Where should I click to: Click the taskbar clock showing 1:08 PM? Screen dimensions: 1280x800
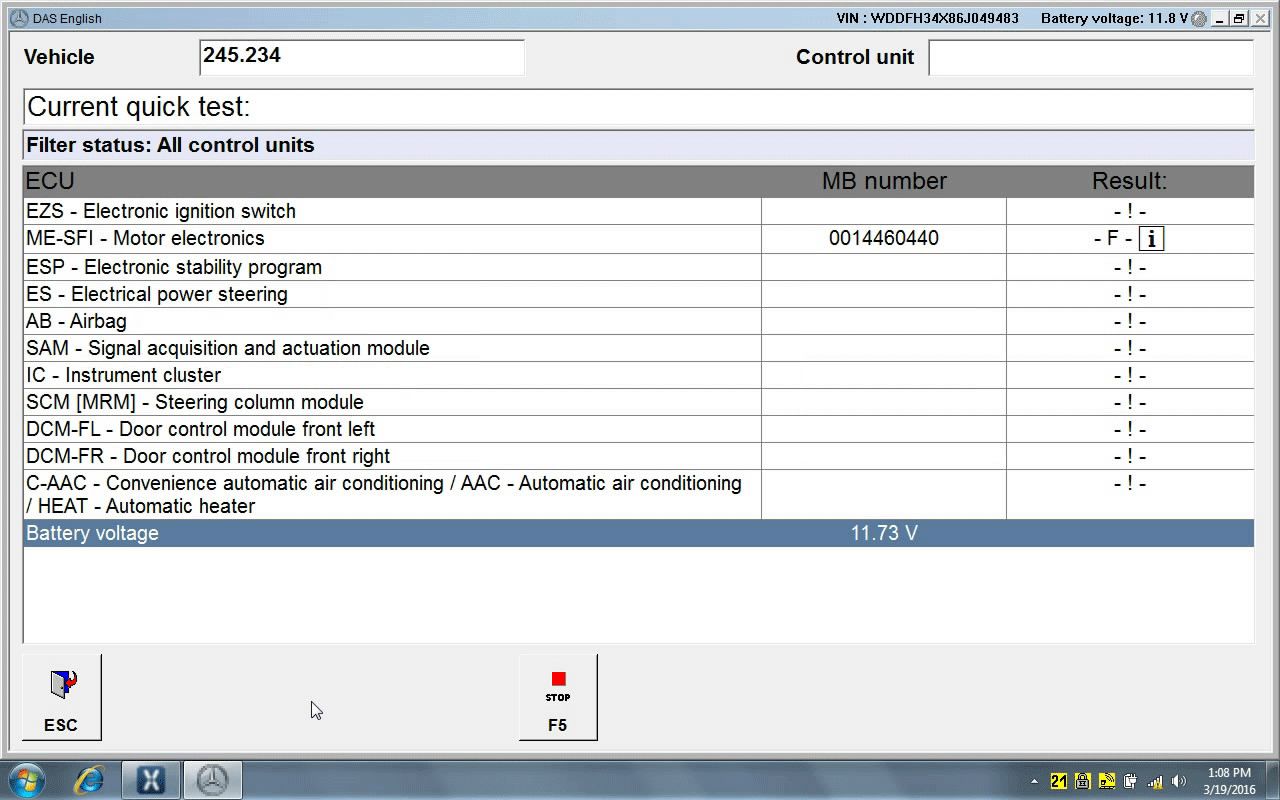click(1229, 780)
